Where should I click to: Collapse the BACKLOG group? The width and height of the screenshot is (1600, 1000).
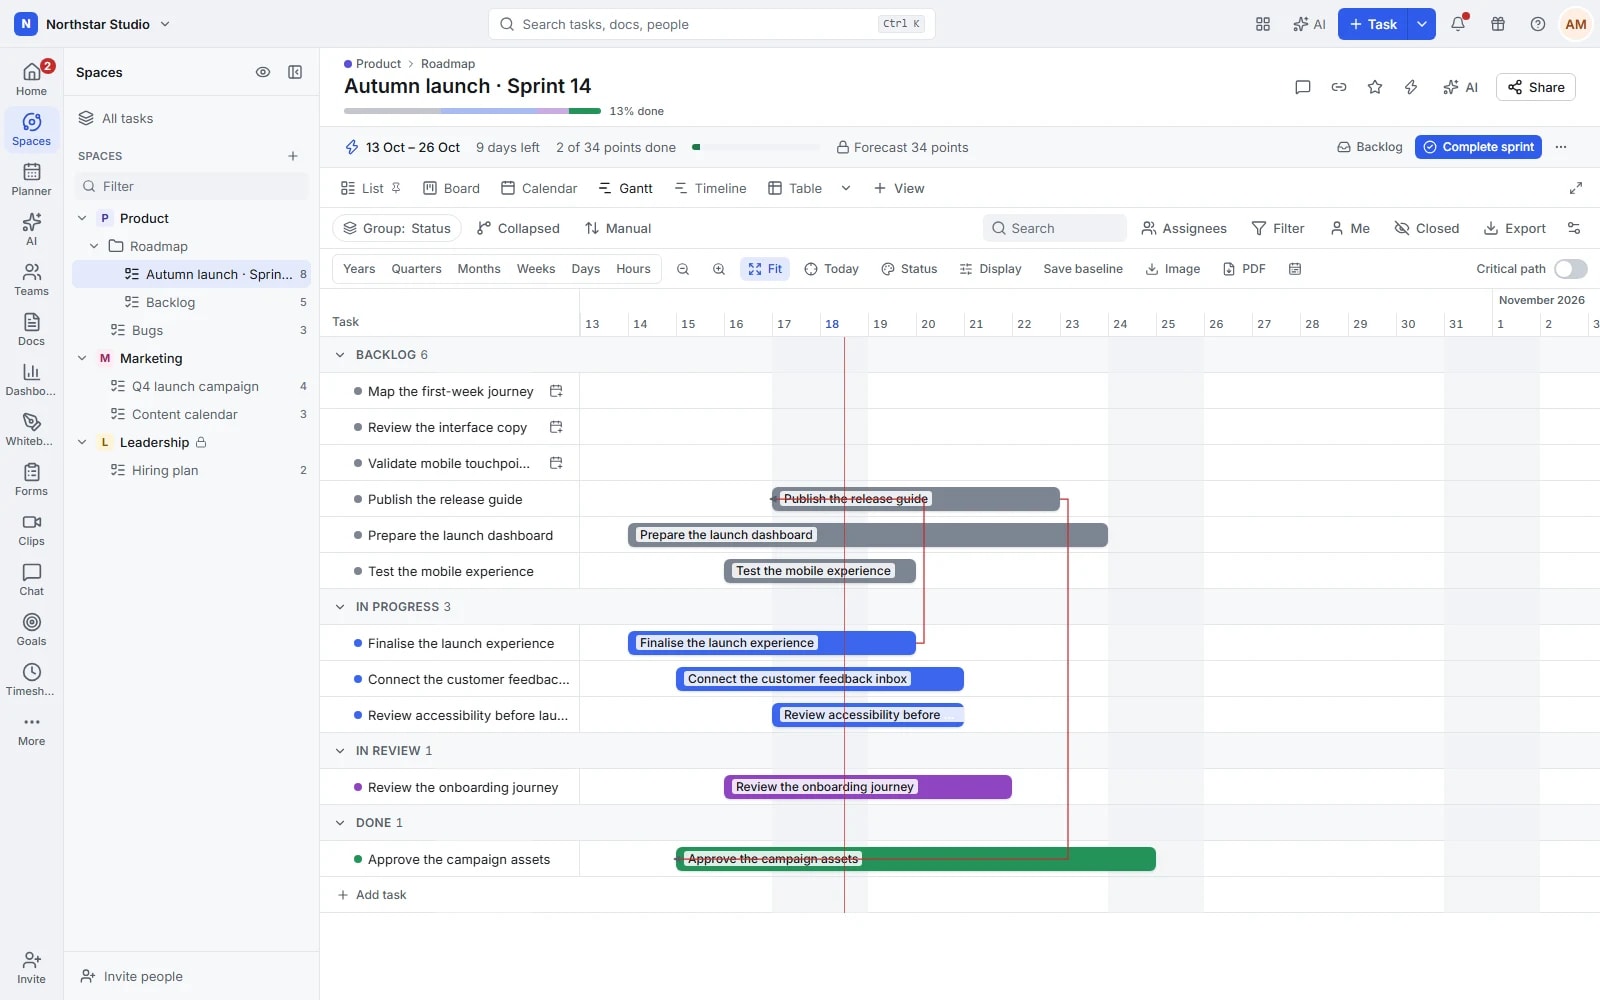(340, 355)
